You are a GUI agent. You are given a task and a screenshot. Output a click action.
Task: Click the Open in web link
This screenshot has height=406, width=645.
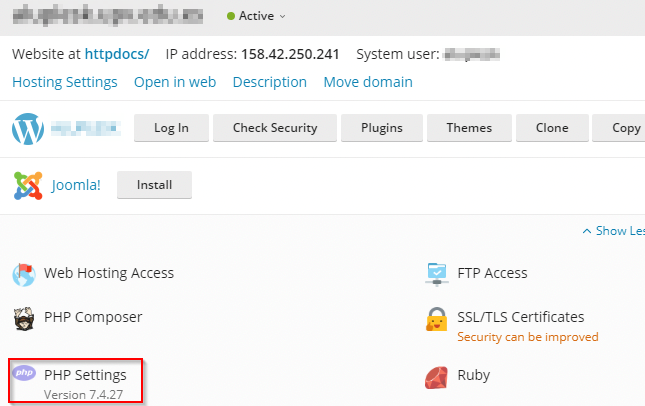click(x=175, y=82)
